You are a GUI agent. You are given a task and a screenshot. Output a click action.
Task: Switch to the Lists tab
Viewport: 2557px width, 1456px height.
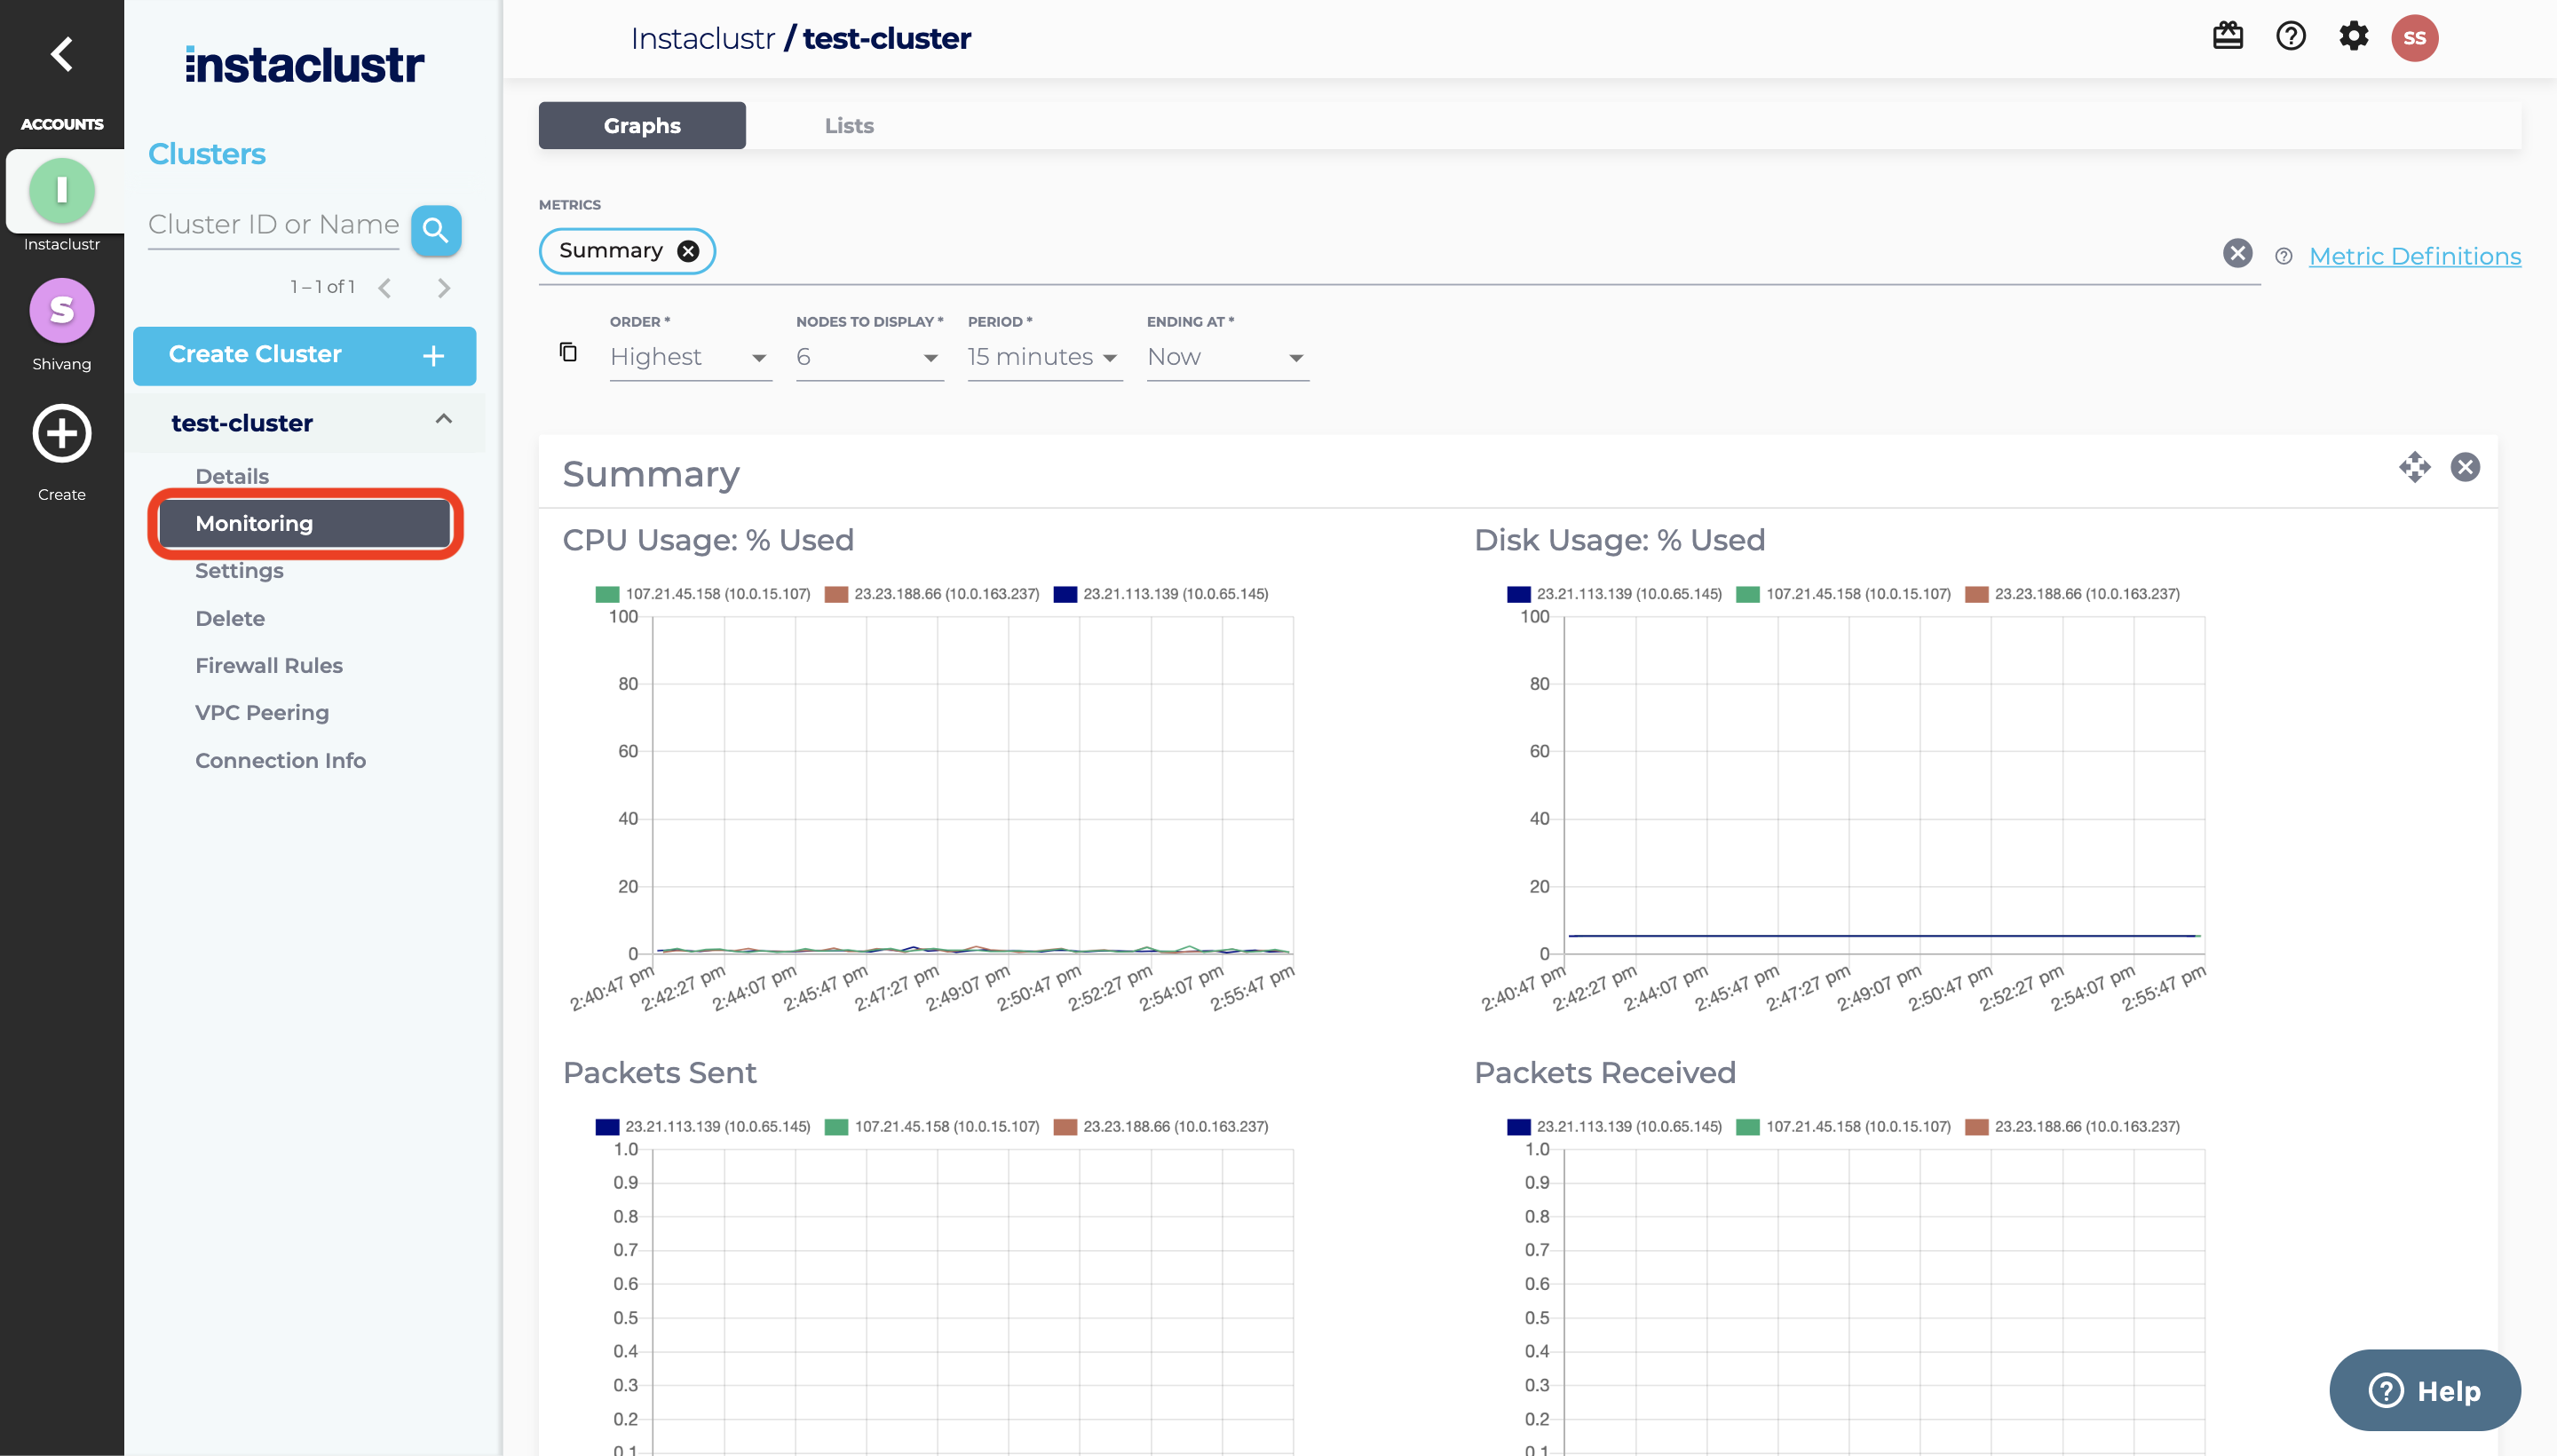tap(848, 126)
